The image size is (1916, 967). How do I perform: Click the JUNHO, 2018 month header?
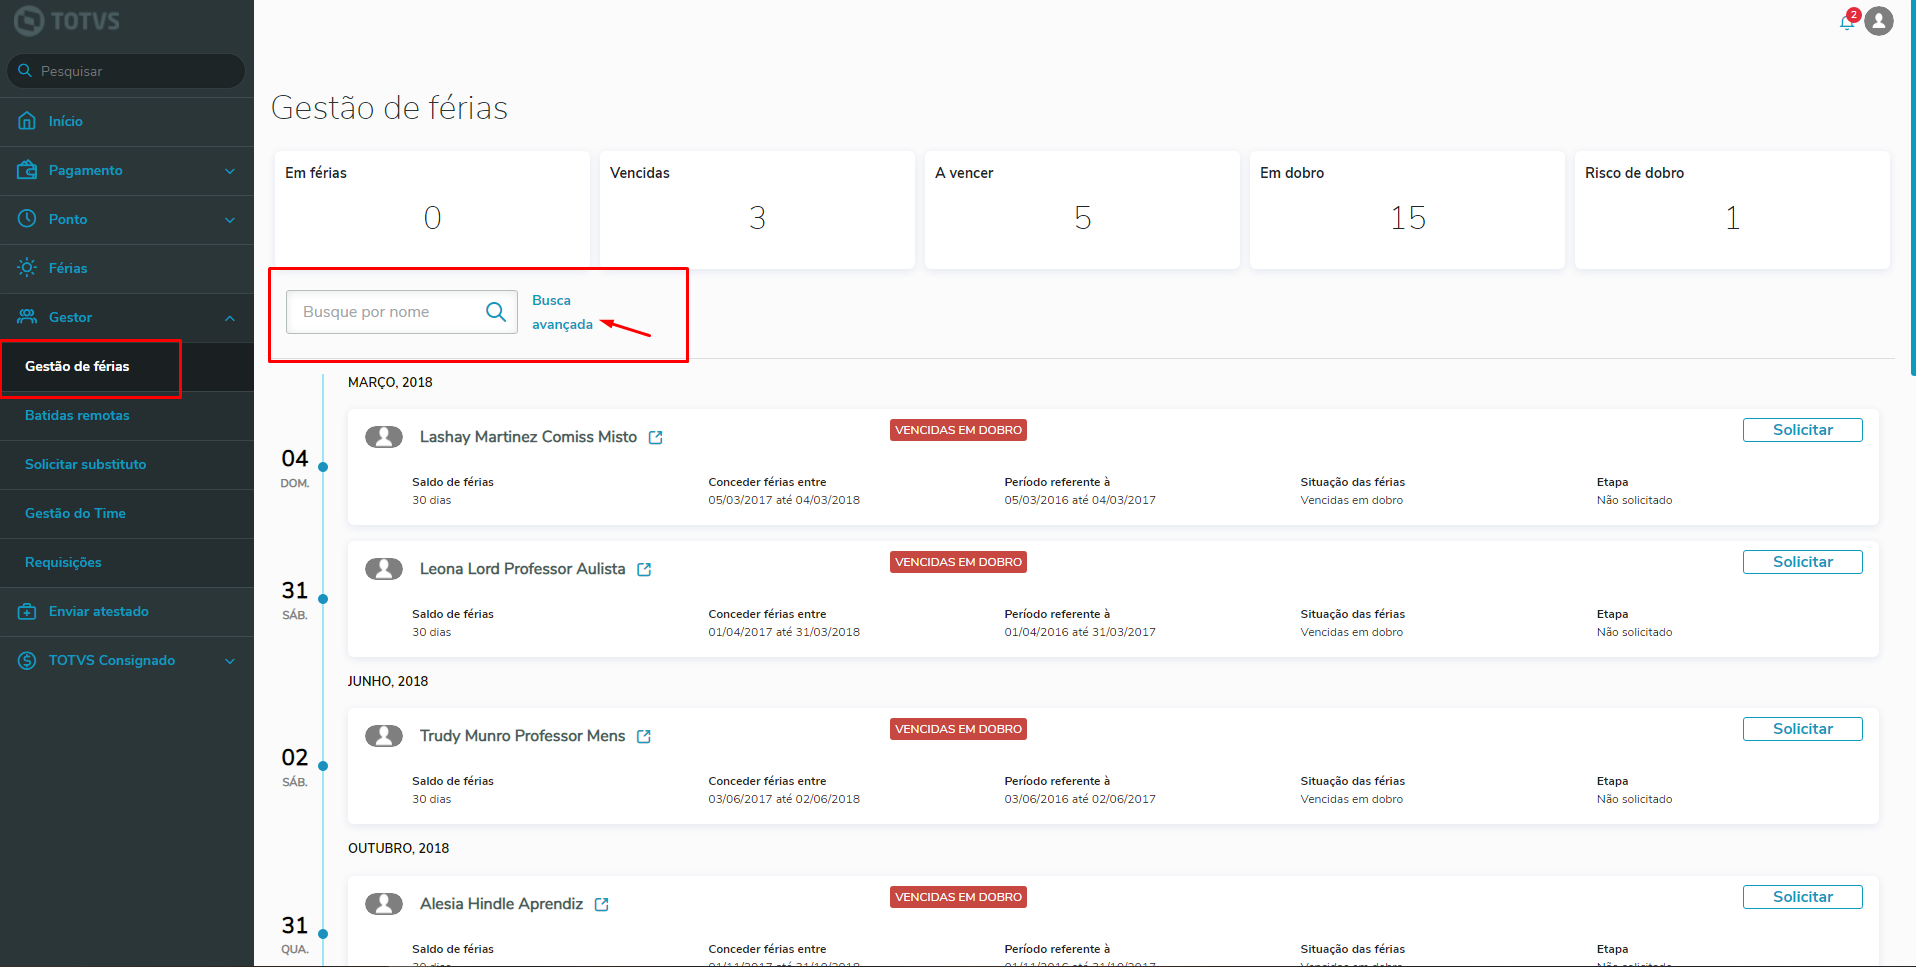388,681
